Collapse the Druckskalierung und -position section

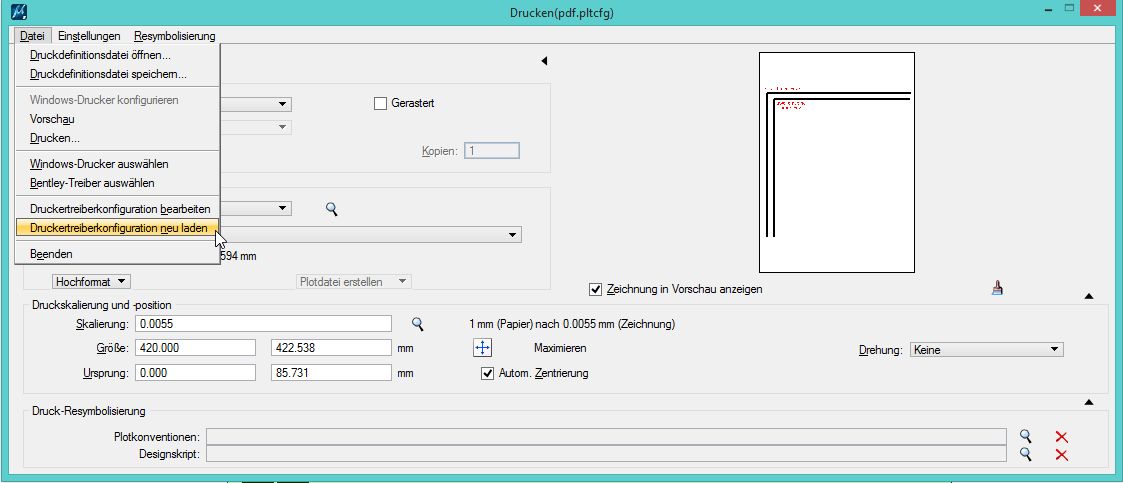pos(1089,295)
